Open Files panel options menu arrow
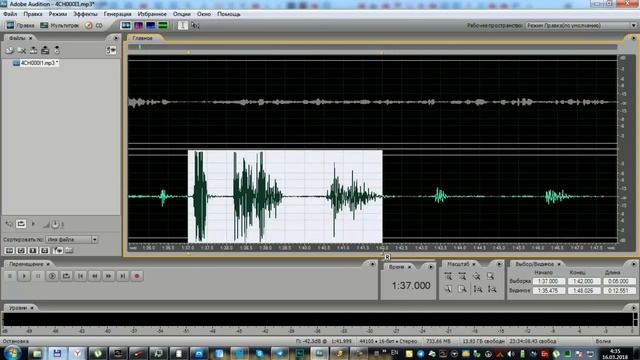This screenshot has width=640, height=360. [116, 38]
